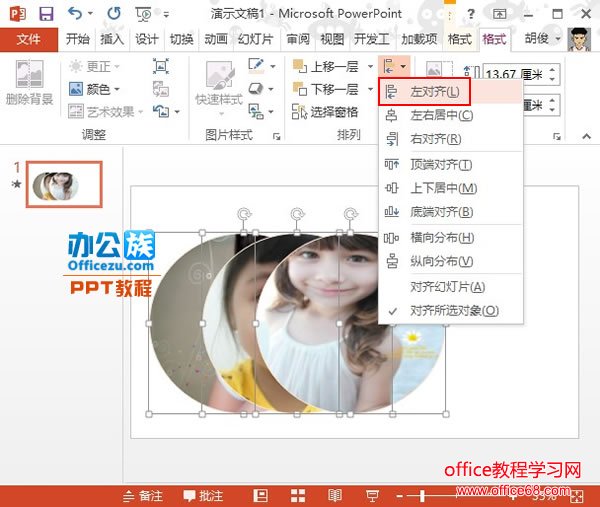Select 上下居中(M) align middle

click(450, 188)
